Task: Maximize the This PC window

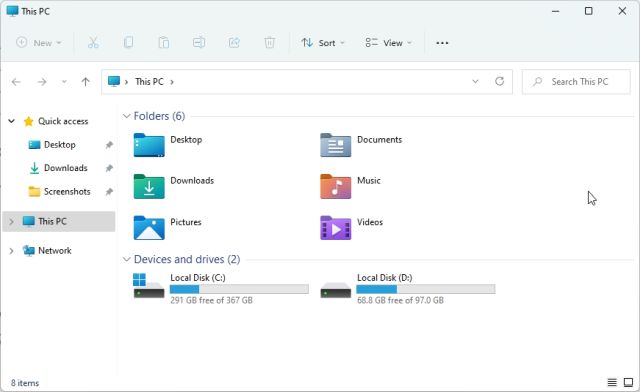Action: pyautogui.click(x=589, y=11)
